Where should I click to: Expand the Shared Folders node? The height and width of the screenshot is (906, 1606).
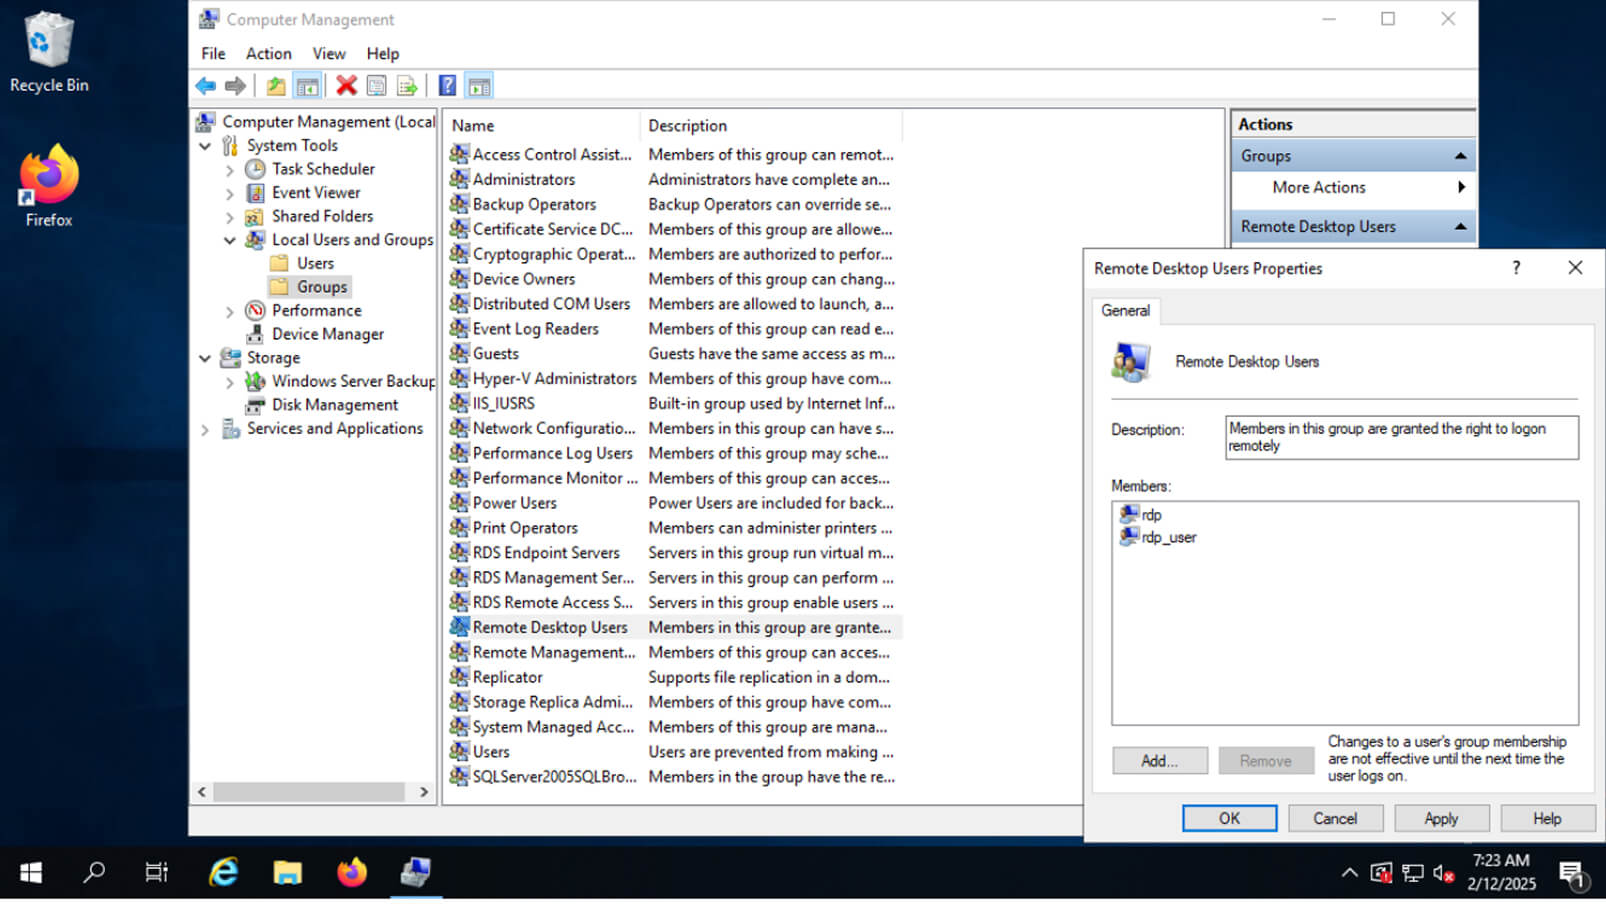tap(230, 217)
